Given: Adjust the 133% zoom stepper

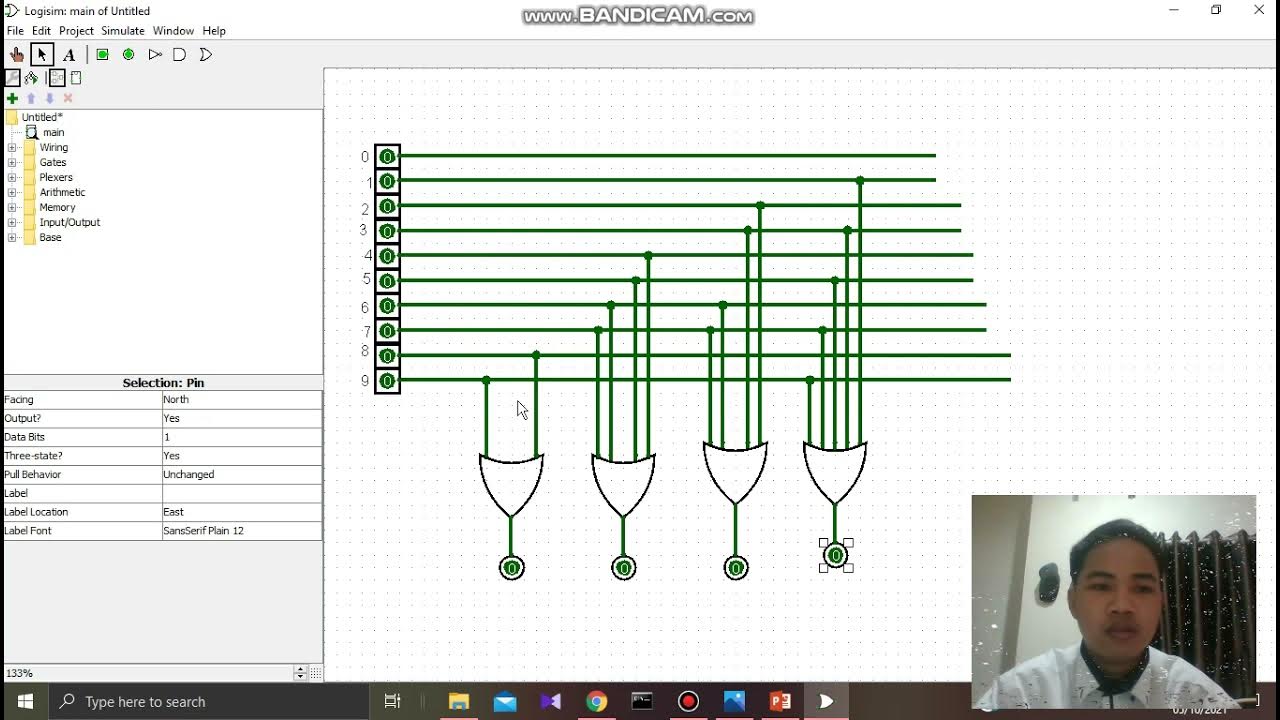Looking at the screenshot, I should 300,673.
